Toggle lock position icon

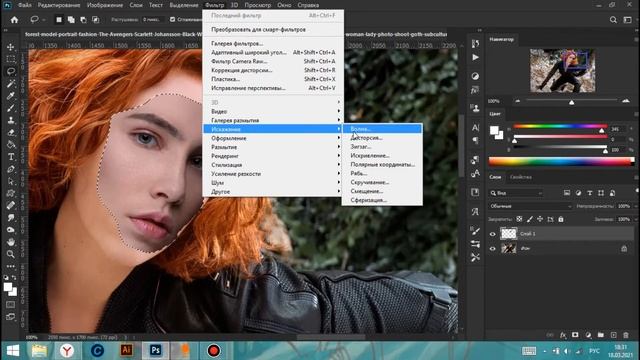point(540,219)
